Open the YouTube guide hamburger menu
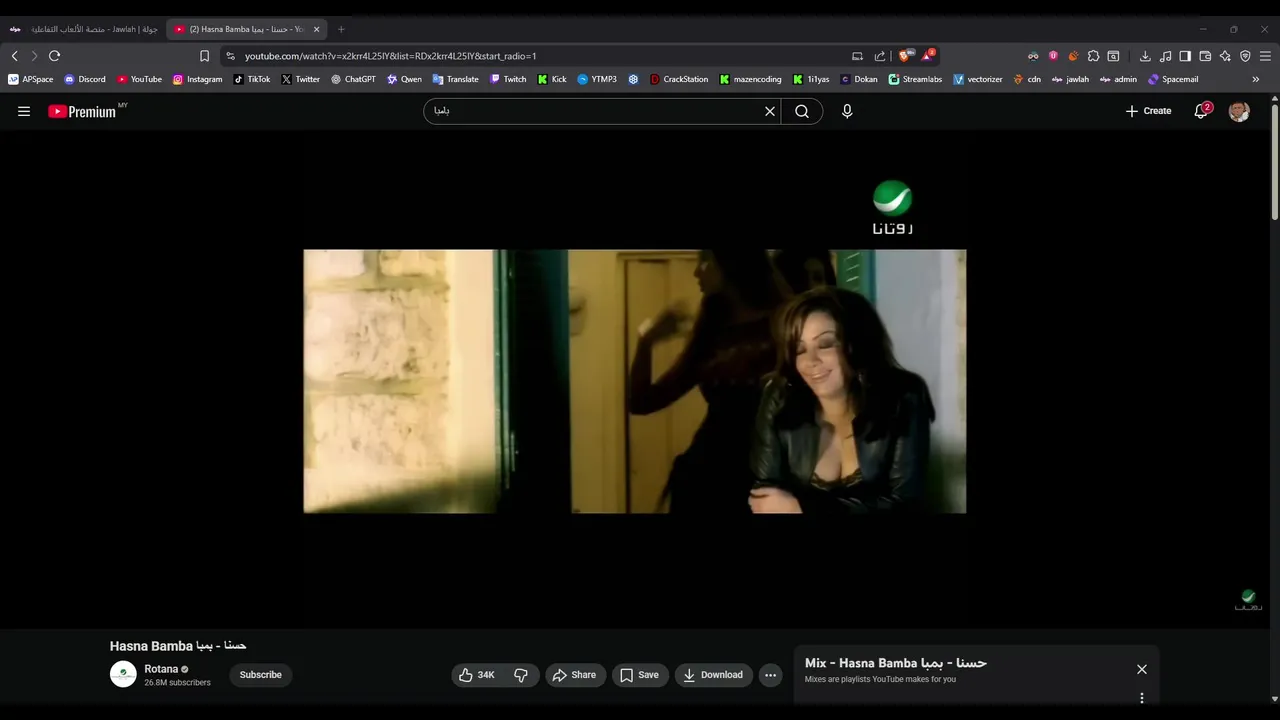 24,111
